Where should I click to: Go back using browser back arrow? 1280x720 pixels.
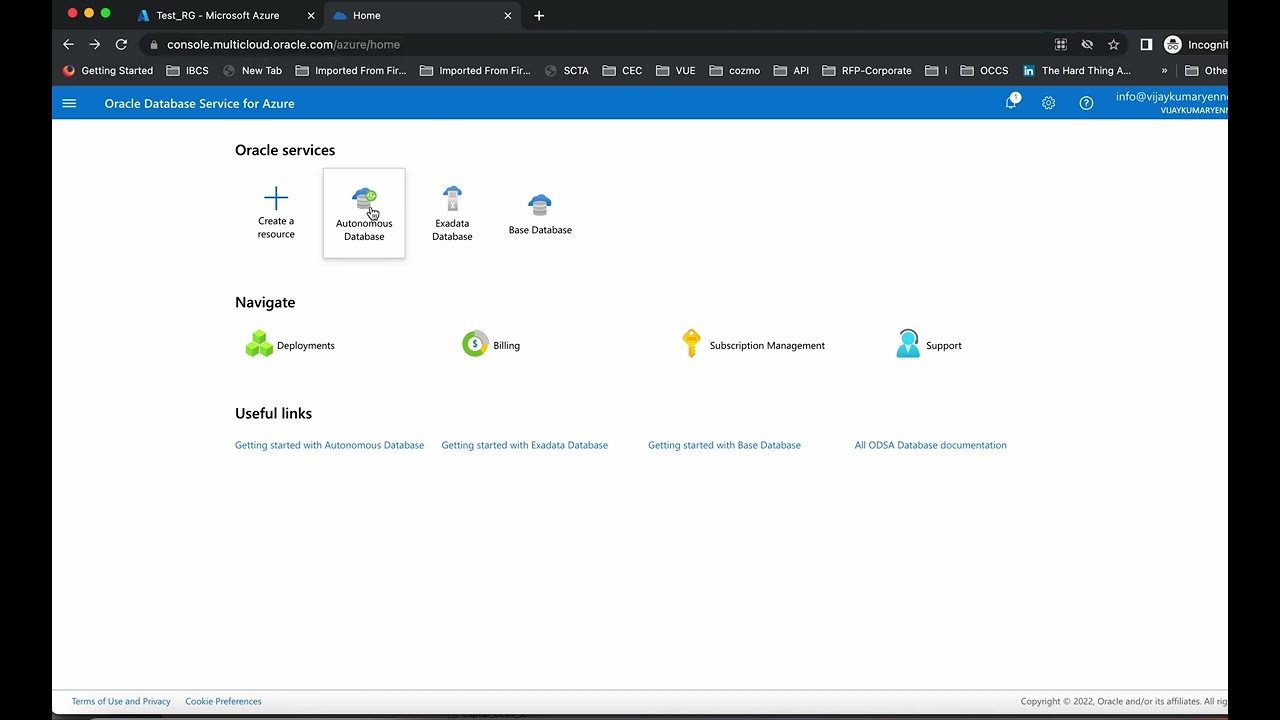[x=68, y=44]
